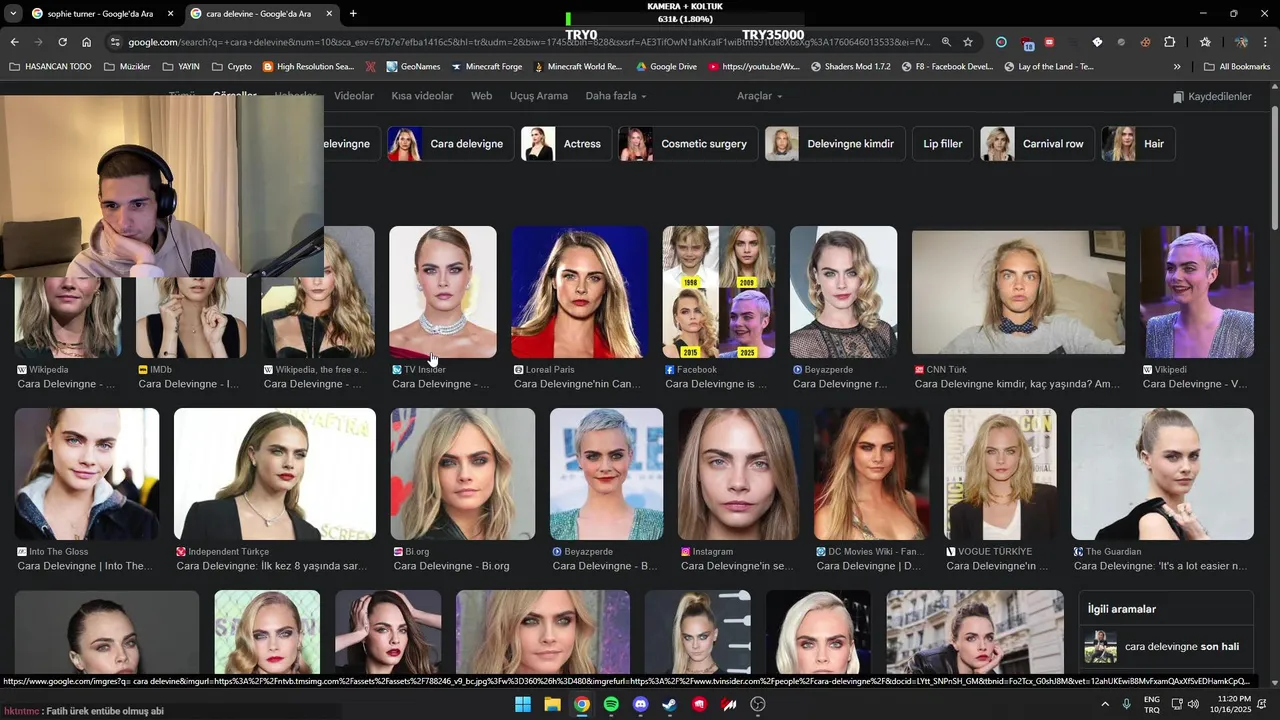Open the Into The Gloss image result
This screenshot has width=1280, height=720.
click(87, 474)
